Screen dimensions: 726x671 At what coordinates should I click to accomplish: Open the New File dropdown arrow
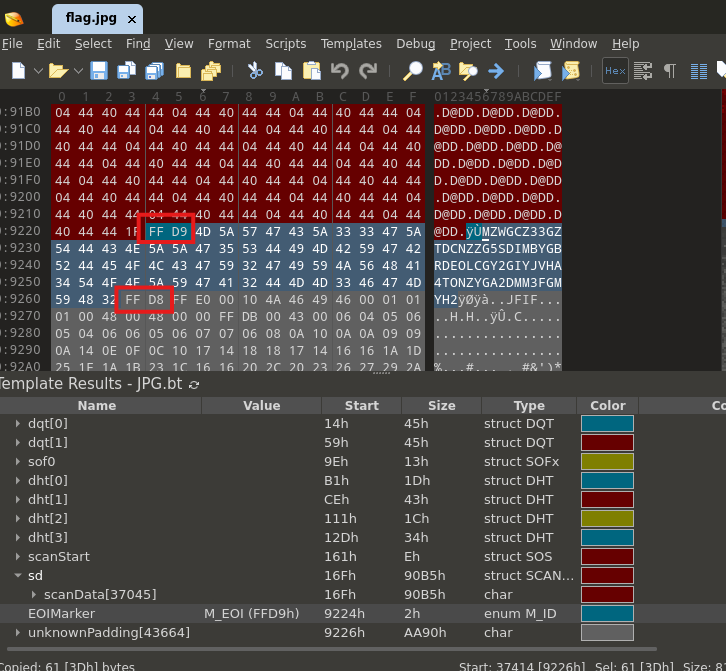[38, 71]
